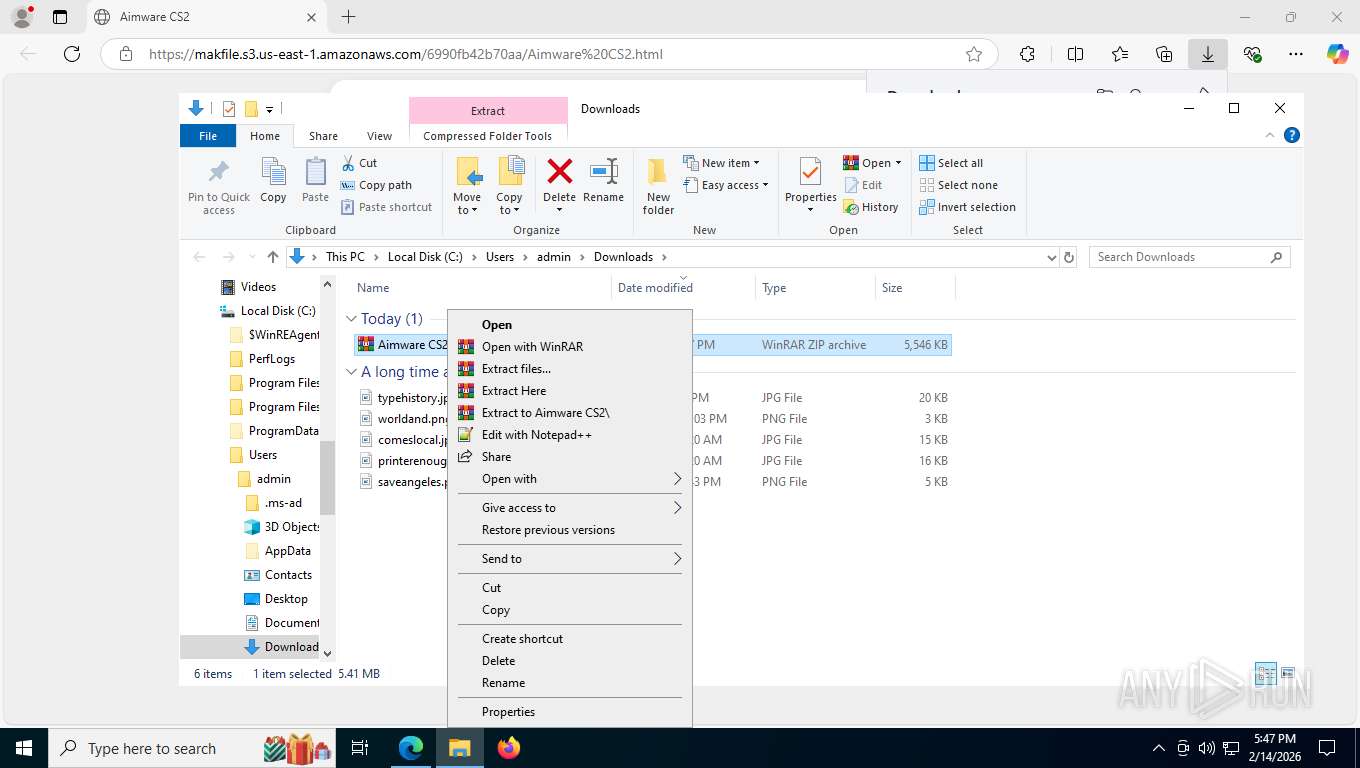Select 3D Objects in navigation tree

tap(282, 526)
